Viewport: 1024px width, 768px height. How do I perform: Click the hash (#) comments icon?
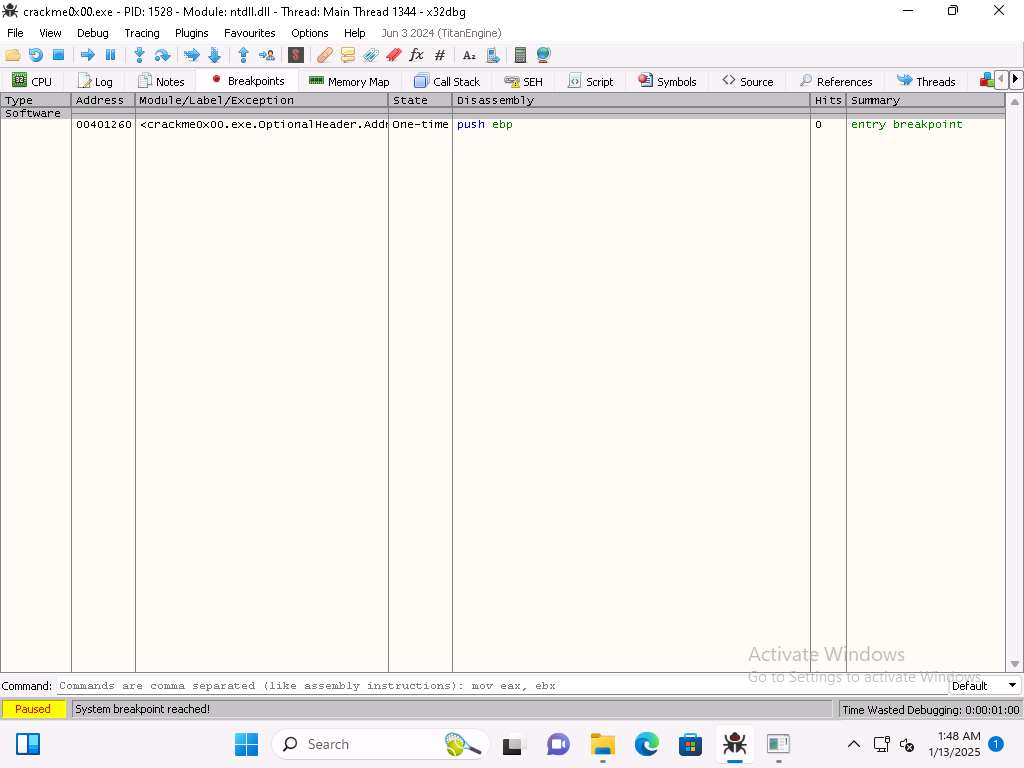click(439, 55)
